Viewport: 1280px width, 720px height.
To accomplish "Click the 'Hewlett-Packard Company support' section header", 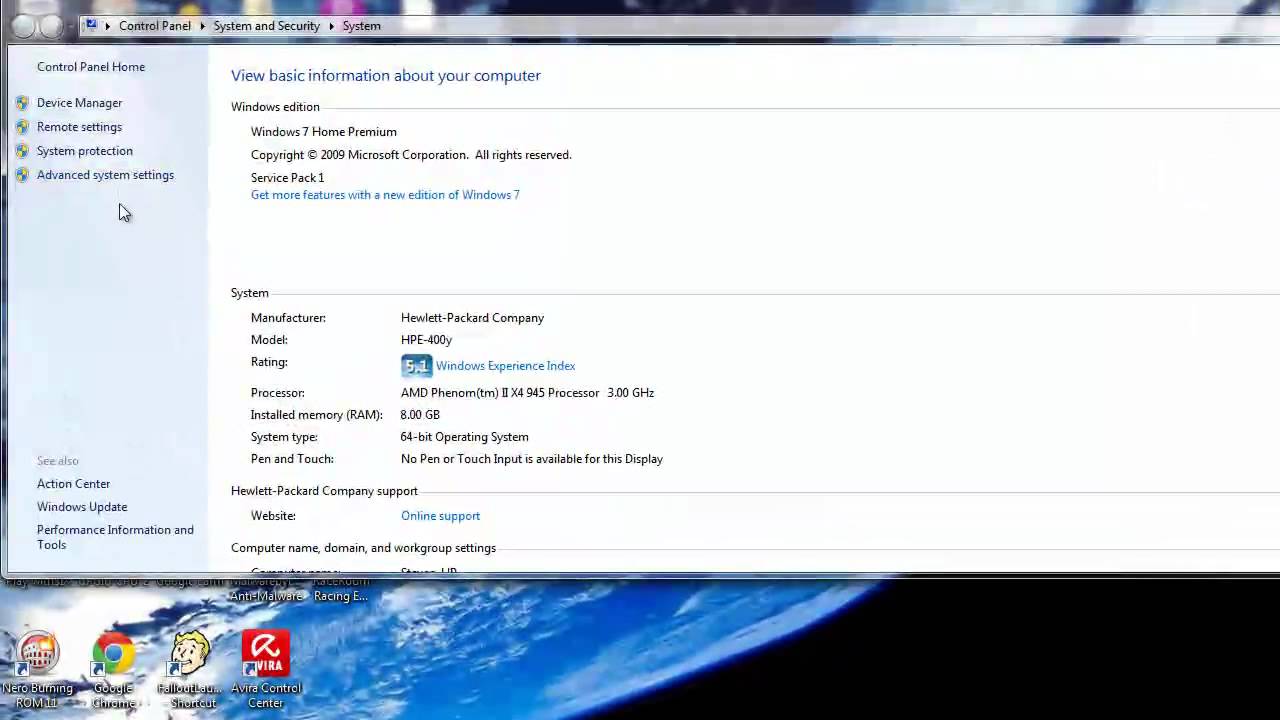I will 324,491.
